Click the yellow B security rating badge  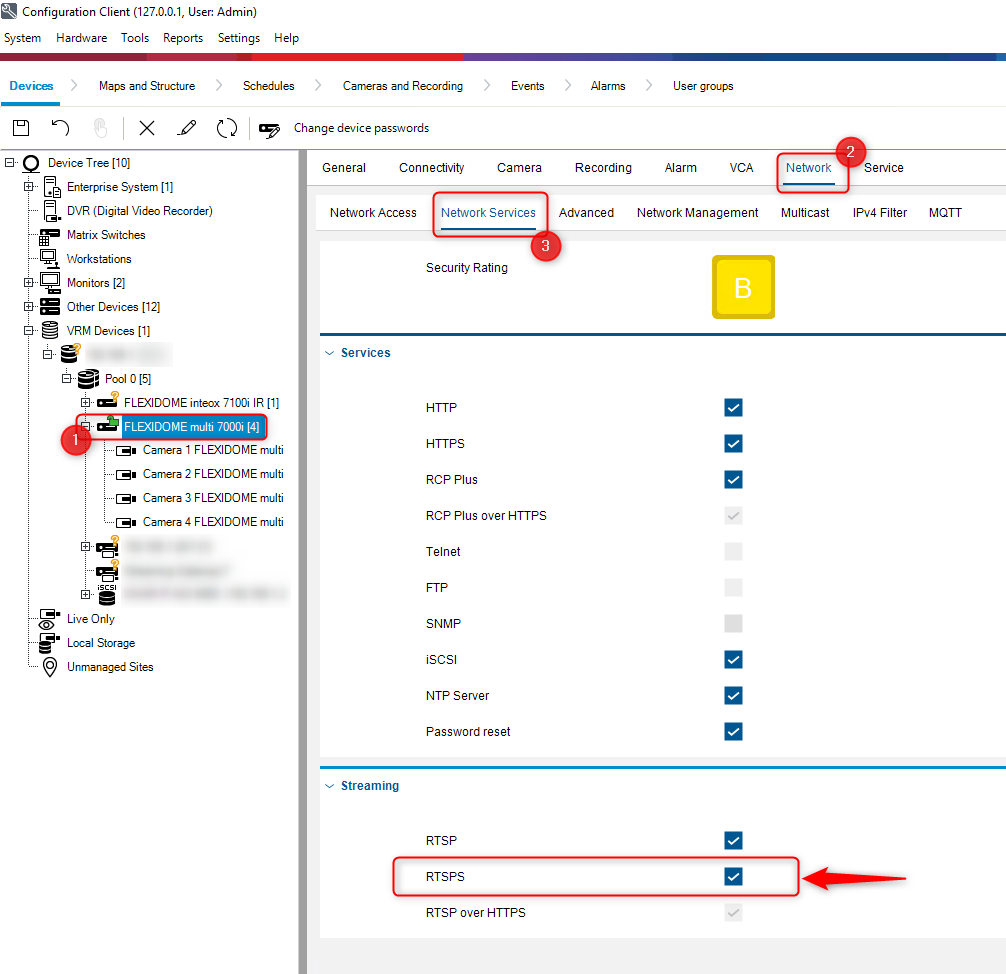pyautogui.click(x=743, y=288)
